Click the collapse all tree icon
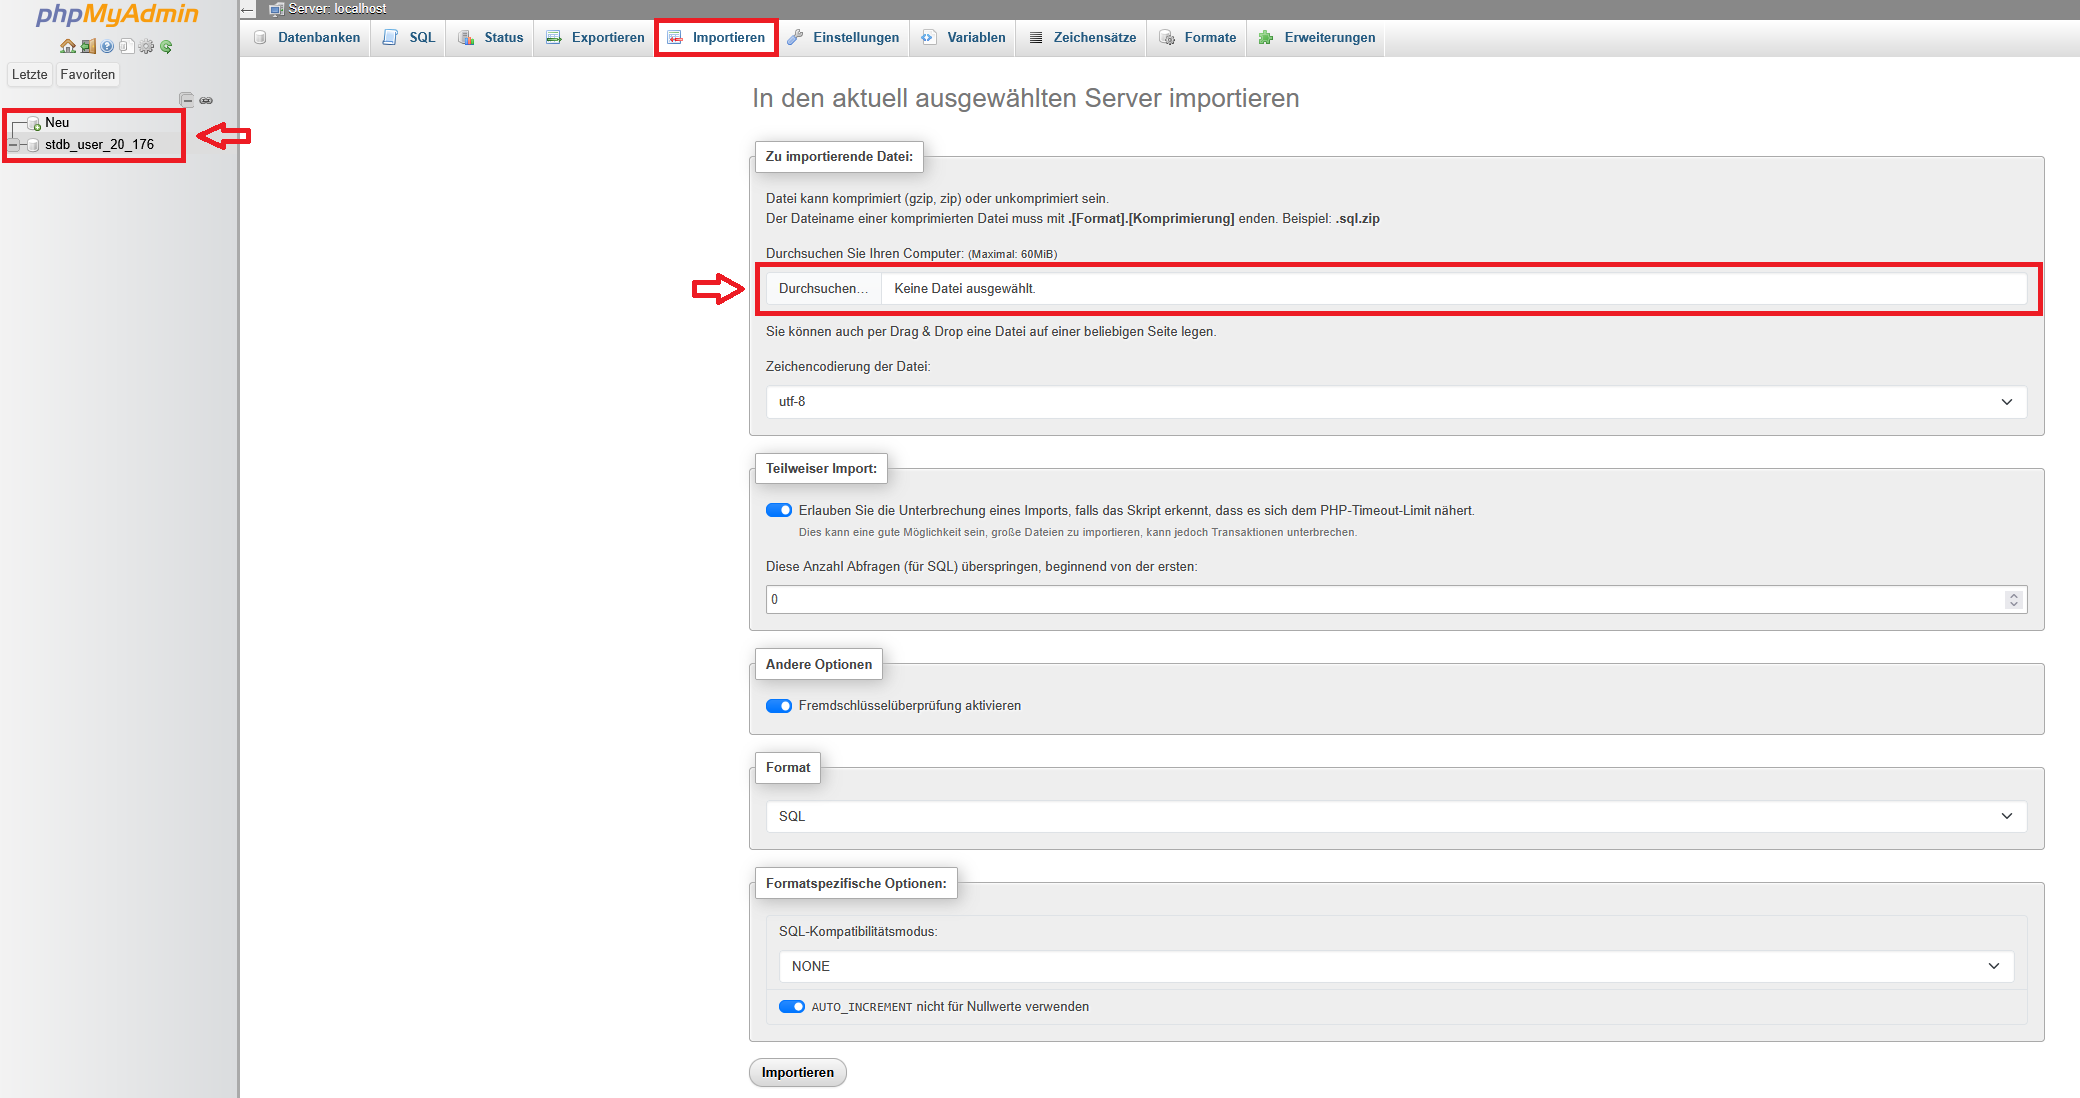Image resolution: width=2080 pixels, height=1098 pixels. click(186, 99)
